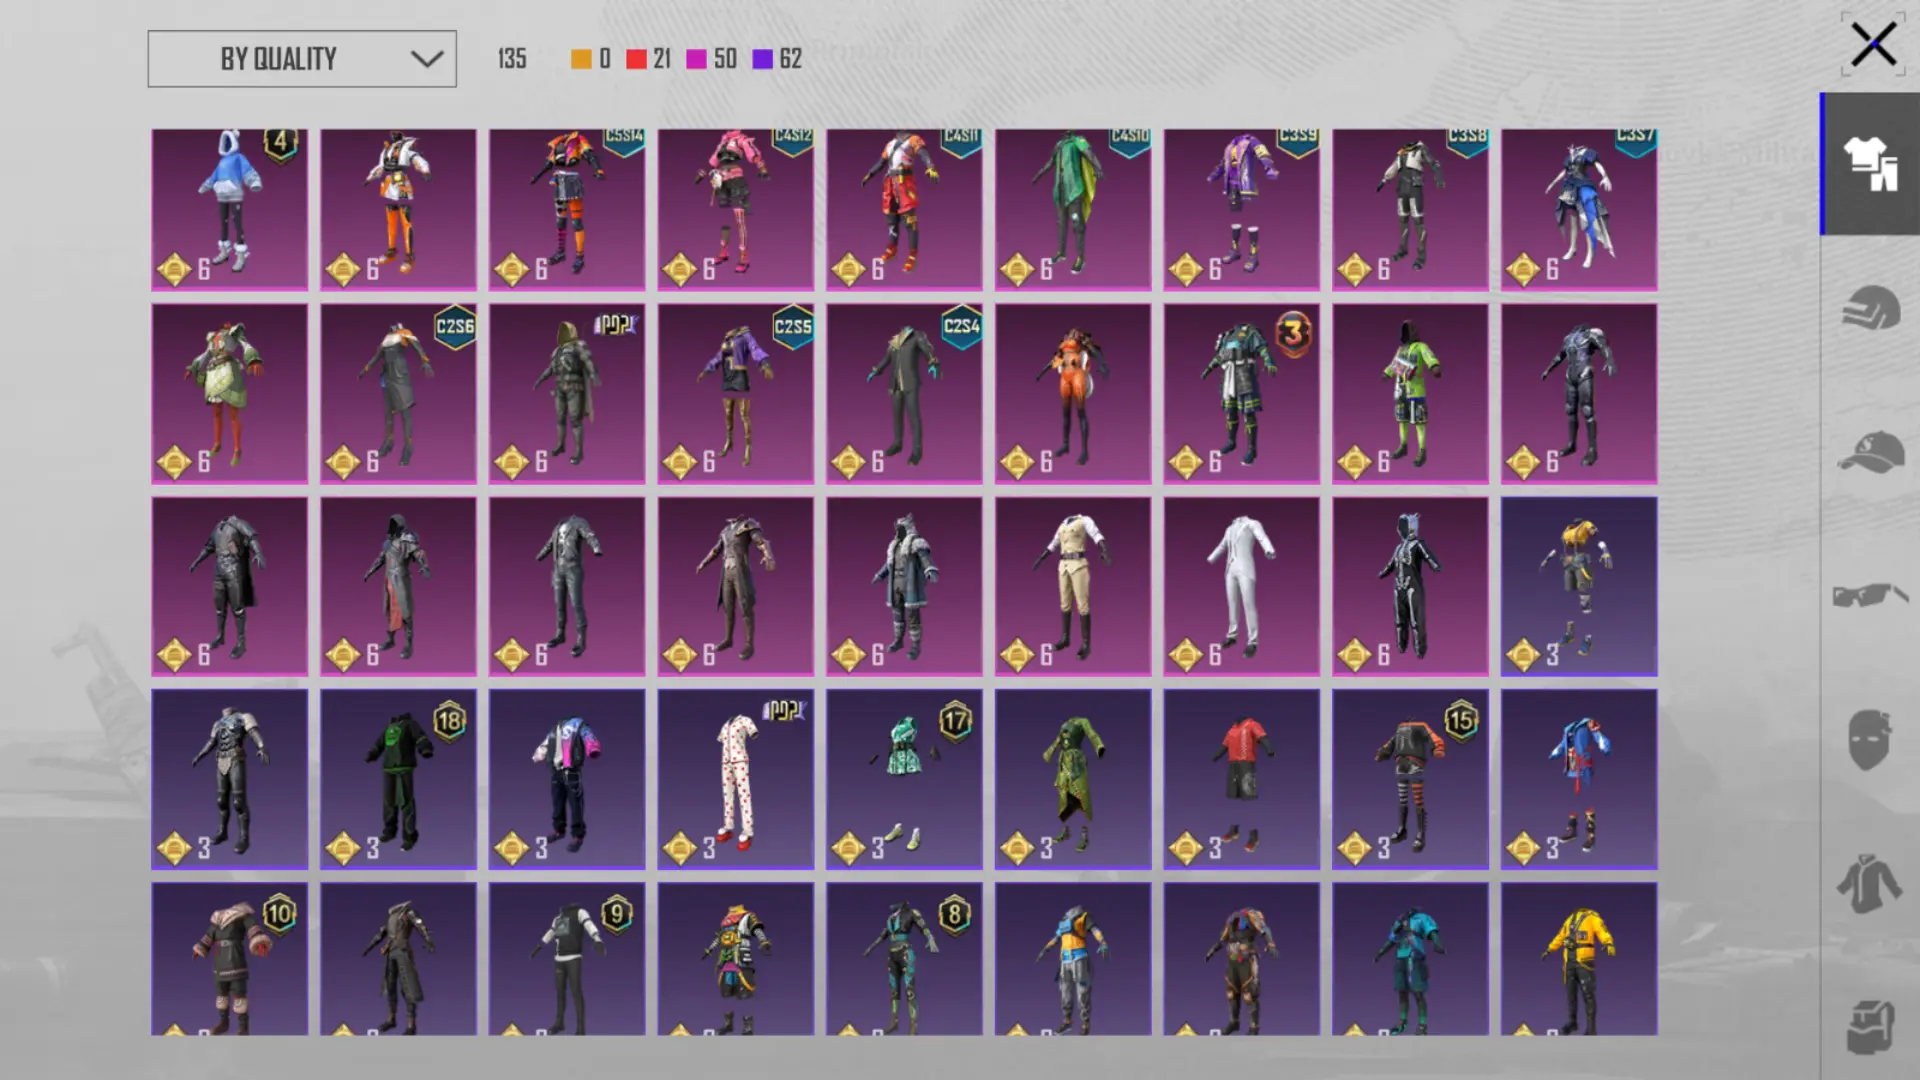1920x1080 pixels.
Task: Select the green hoodie outfit badge 18
Action: (x=398, y=778)
